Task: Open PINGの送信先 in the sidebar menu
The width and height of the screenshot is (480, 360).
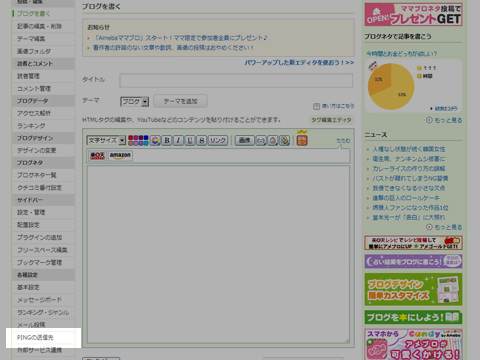Action: click(x=35, y=337)
